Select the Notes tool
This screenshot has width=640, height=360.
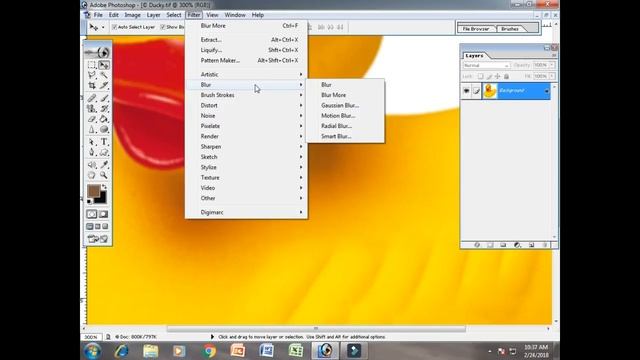tap(91, 165)
